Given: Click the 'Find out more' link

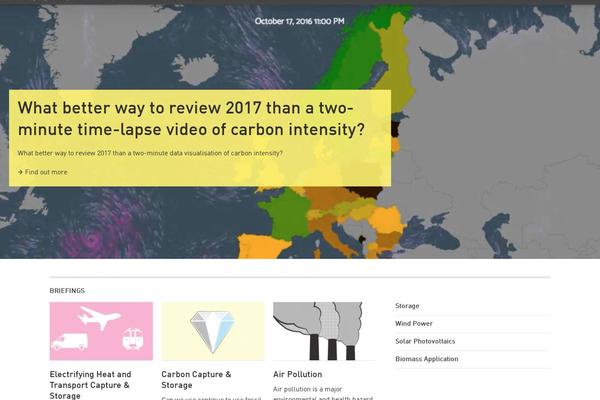Looking at the screenshot, I should coord(46,172).
